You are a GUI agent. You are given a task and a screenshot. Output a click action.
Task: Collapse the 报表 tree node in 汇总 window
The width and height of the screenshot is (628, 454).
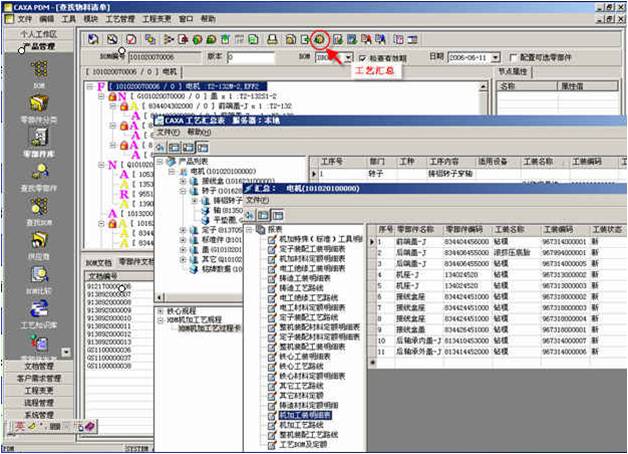click(x=249, y=229)
